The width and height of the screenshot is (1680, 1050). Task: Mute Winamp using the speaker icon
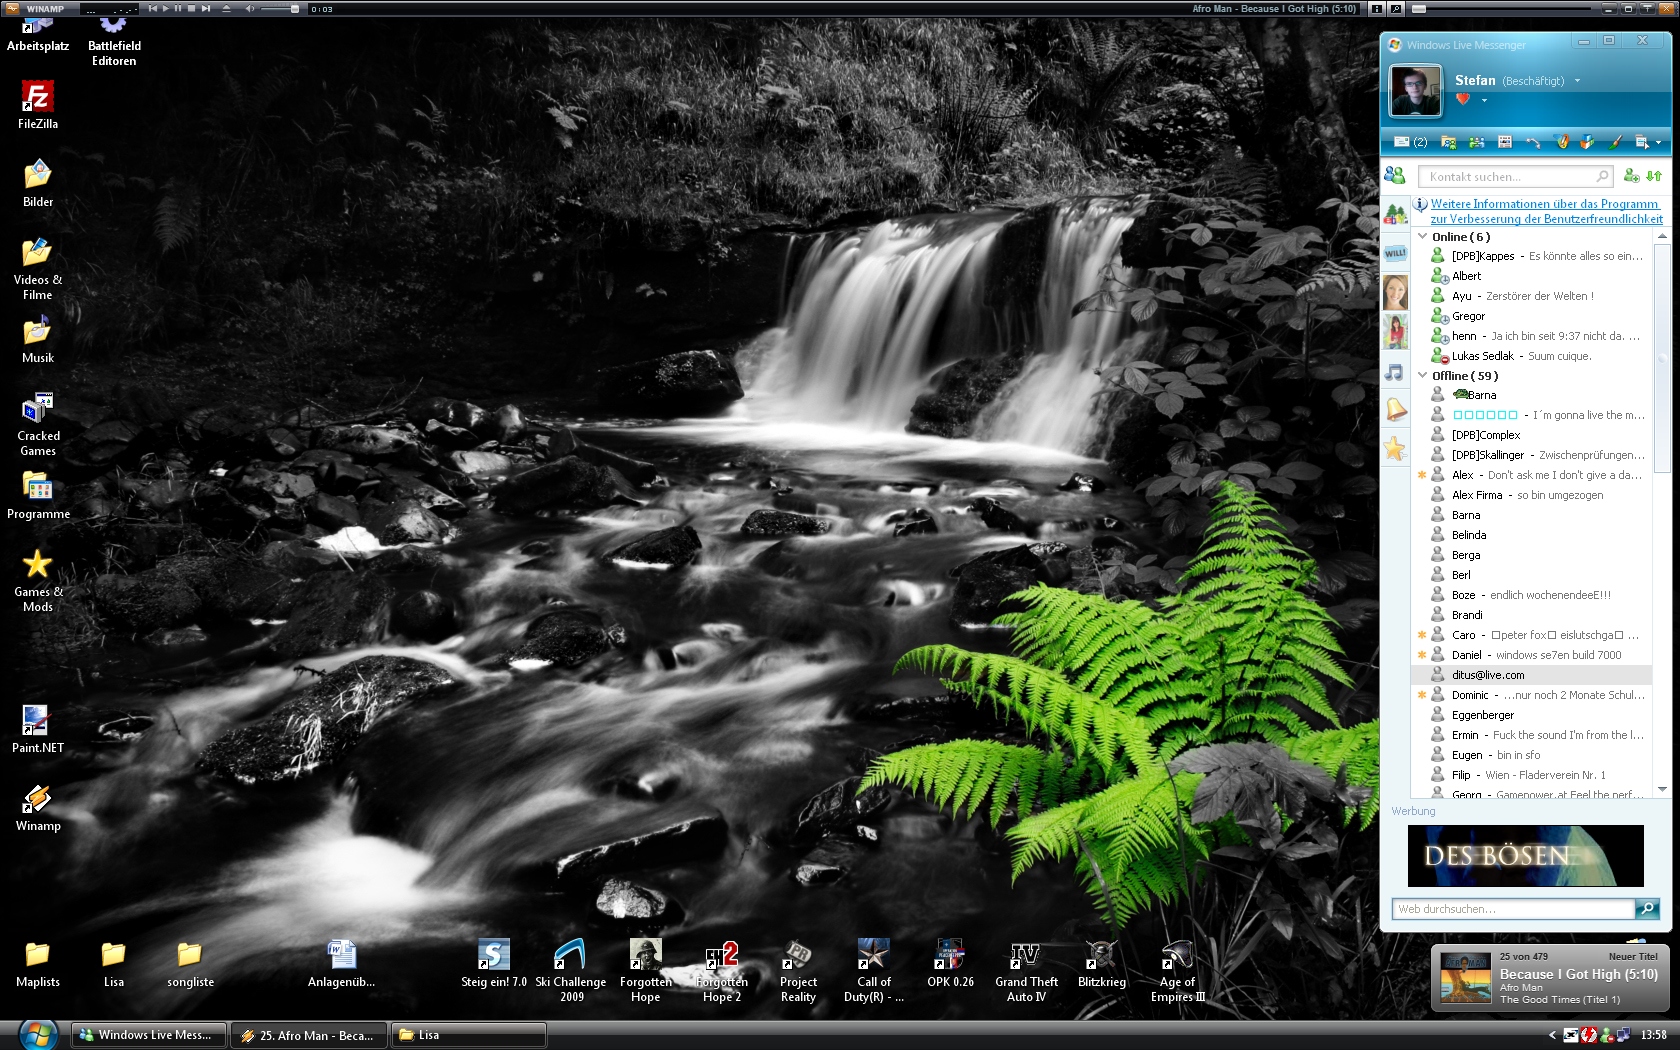250,8
